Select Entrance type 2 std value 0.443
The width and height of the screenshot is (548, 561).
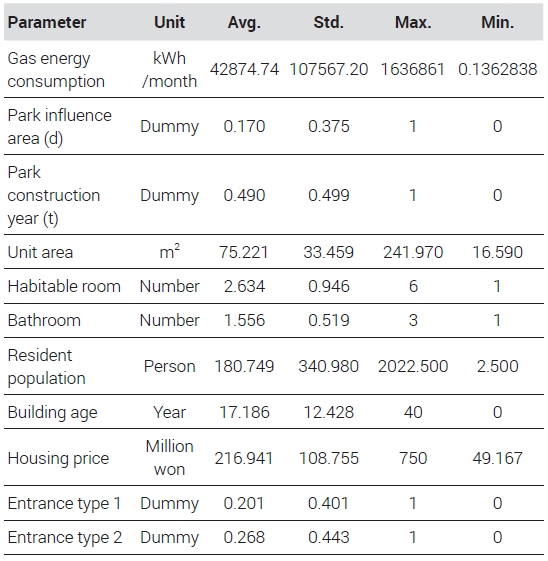328,537
